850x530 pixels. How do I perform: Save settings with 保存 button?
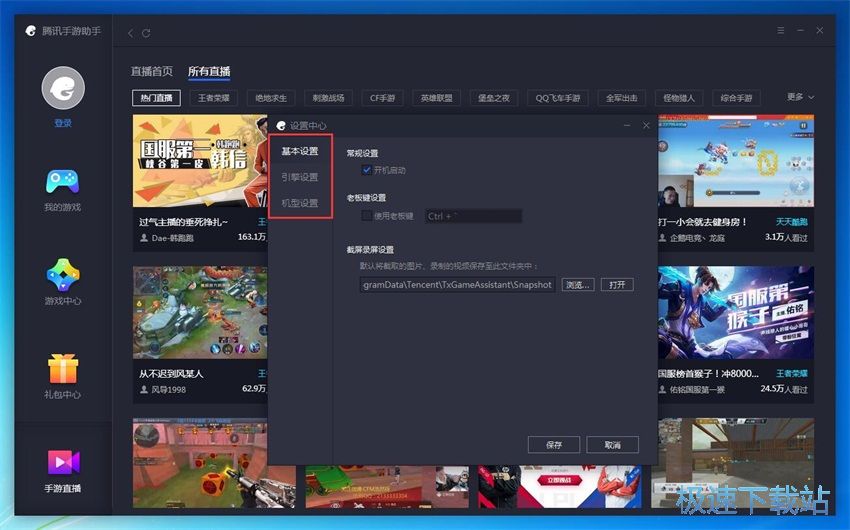pos(553,445)
